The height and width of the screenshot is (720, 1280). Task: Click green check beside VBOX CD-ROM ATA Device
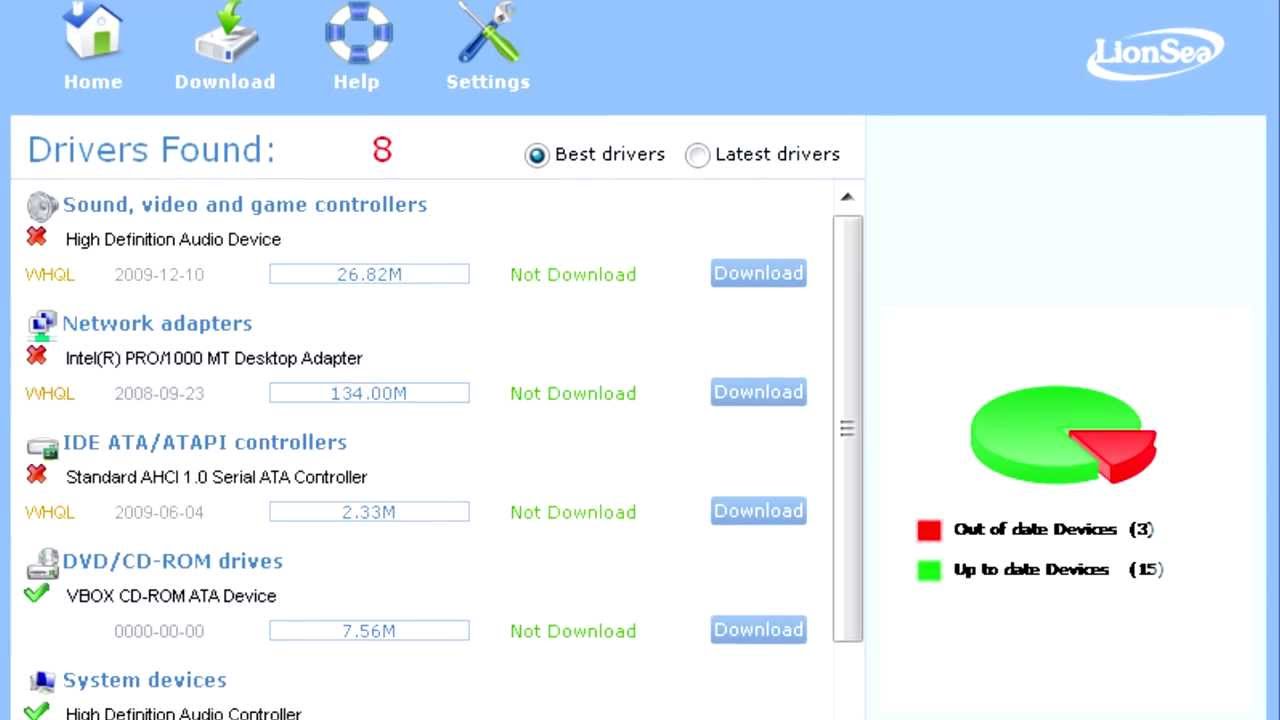pyautogui.click(x=37, y=593)
